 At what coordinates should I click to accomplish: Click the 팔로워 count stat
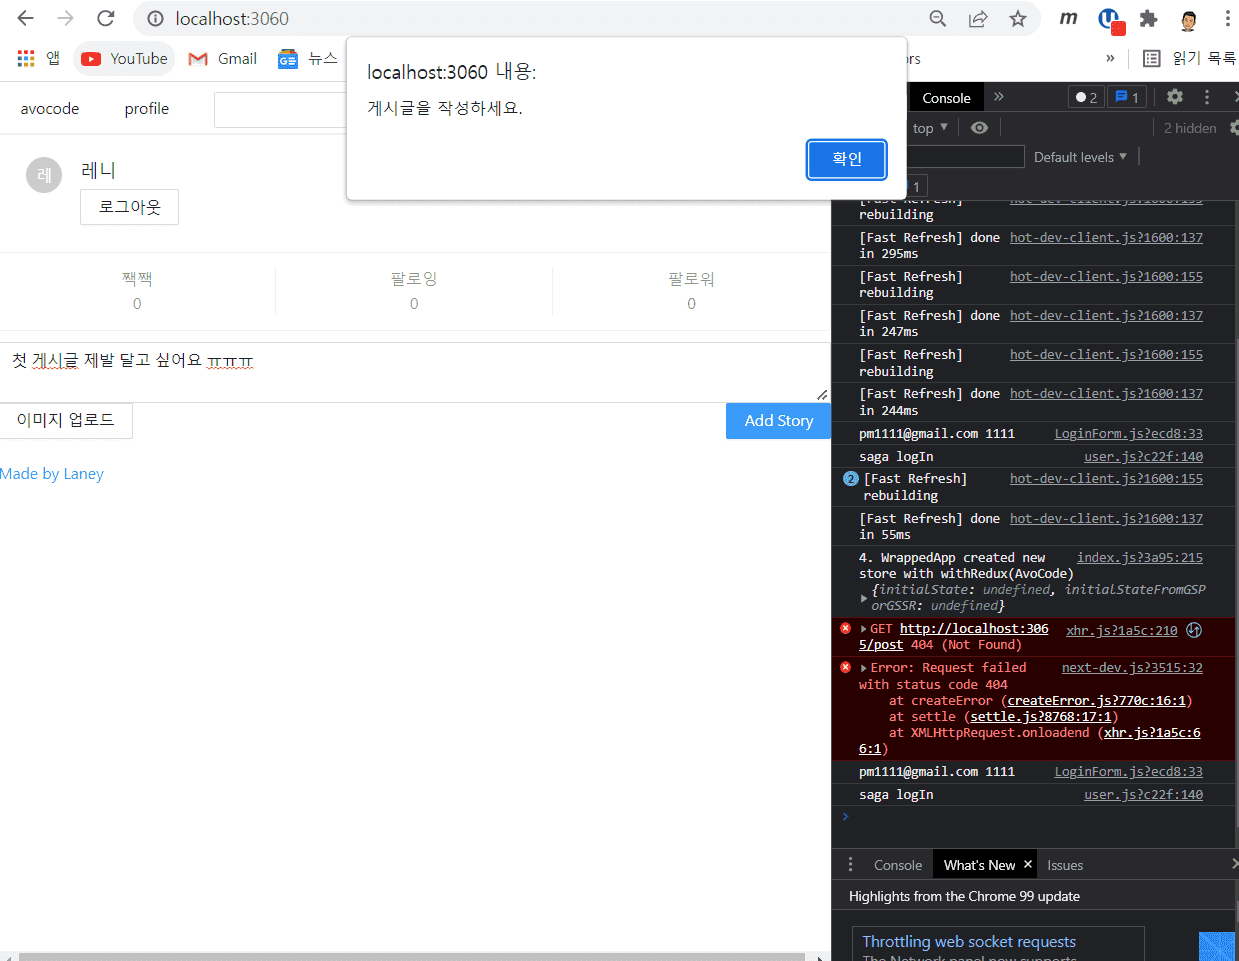pyautogui.click(x=691, y=291)
